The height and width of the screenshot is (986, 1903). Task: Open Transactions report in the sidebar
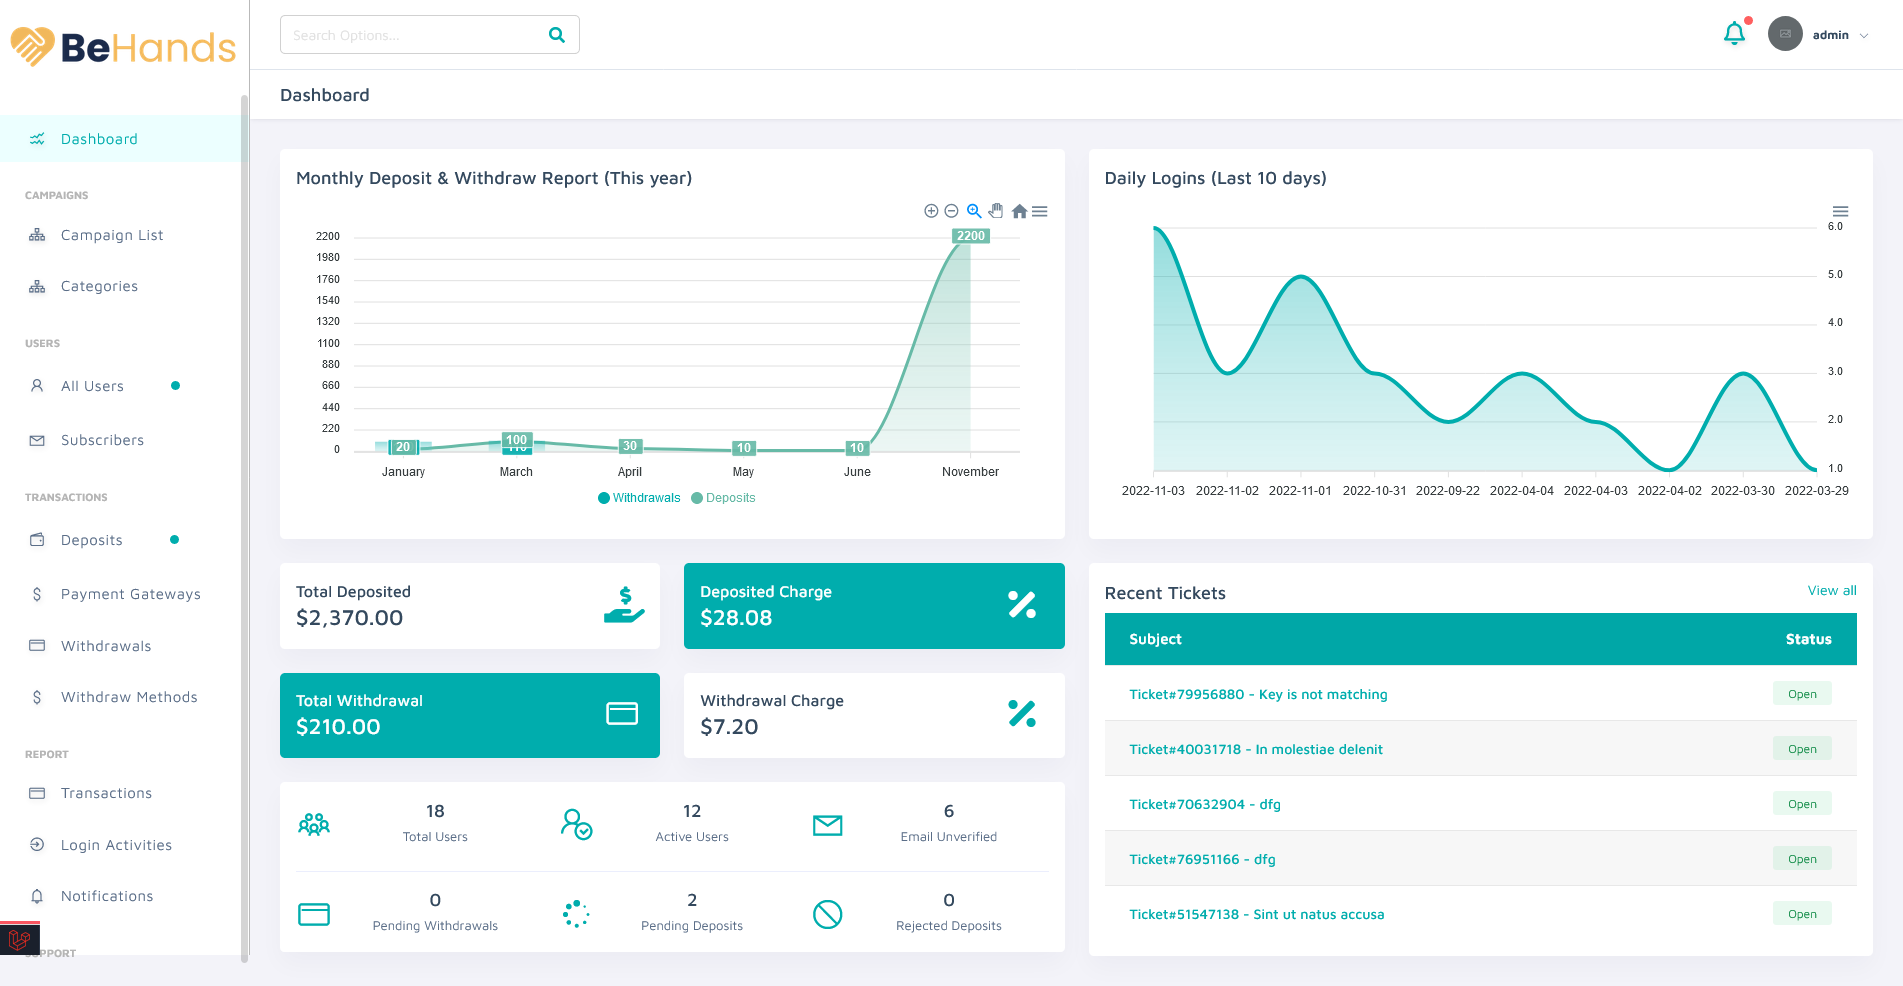106,793
